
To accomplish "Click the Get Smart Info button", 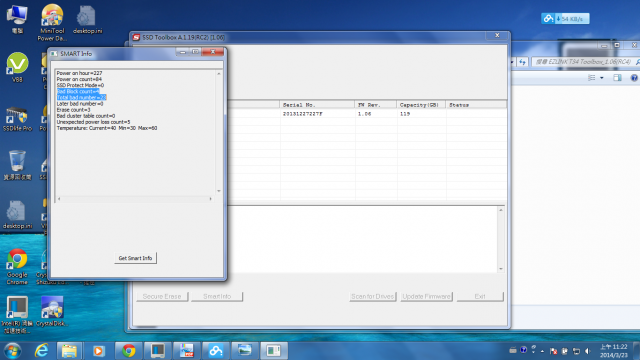I will 135,258.
